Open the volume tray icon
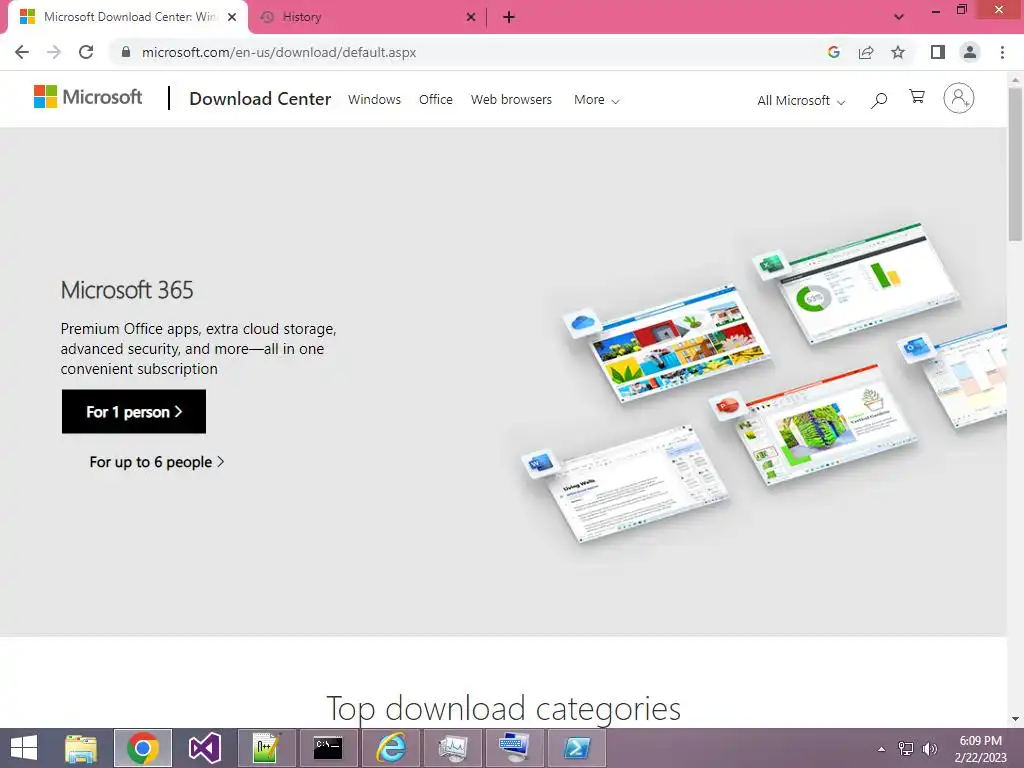Image resolution: width=1024 pixels, height=768 pixels. point(930,748)
